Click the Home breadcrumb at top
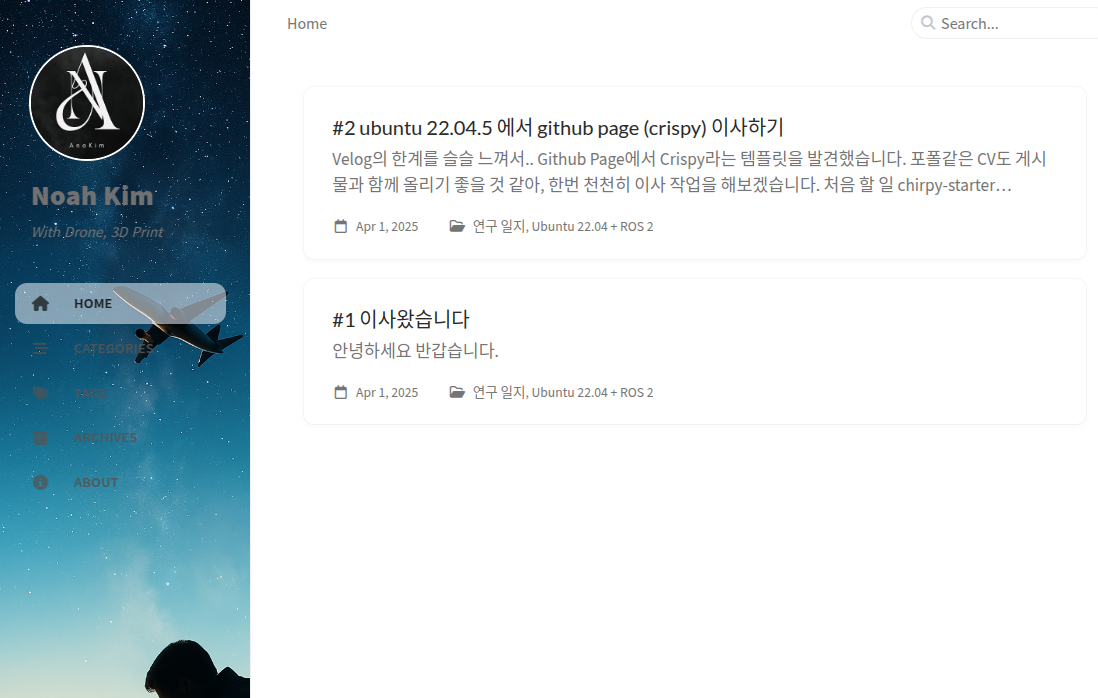This screenshot has width=1098, height=698. coord(307,24)
